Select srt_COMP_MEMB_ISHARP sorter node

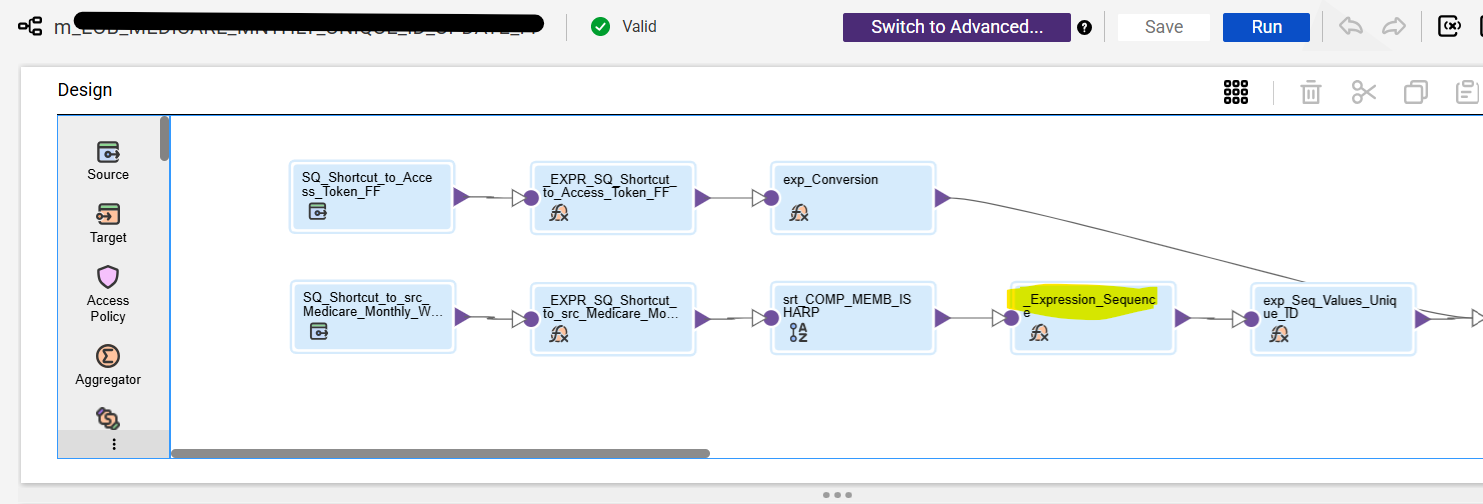853,318
